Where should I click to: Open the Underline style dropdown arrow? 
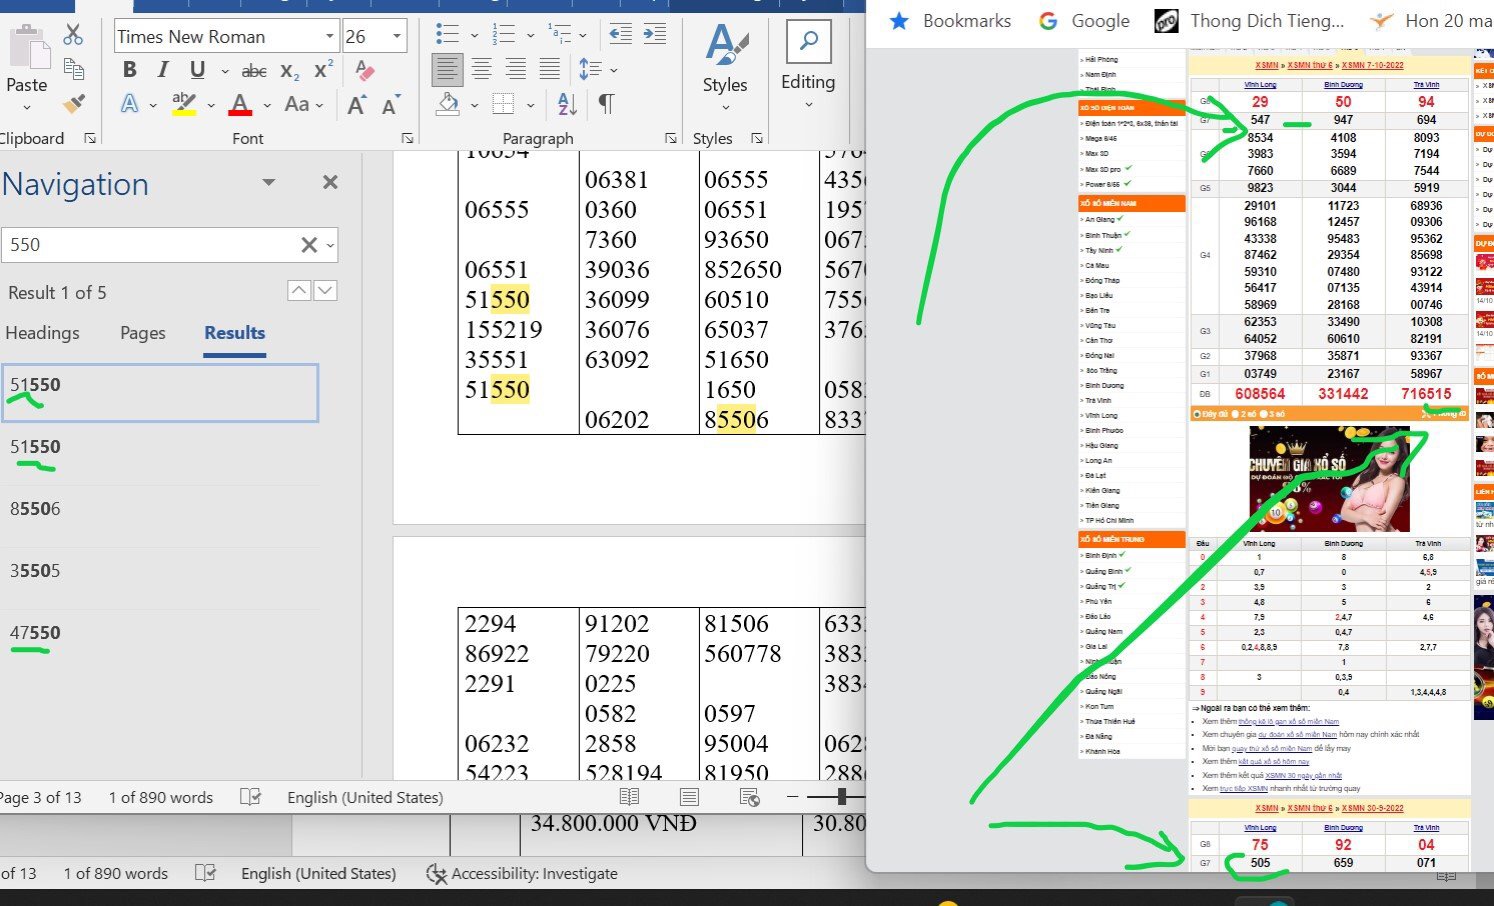pyautogui.click(x=224, y=71)
